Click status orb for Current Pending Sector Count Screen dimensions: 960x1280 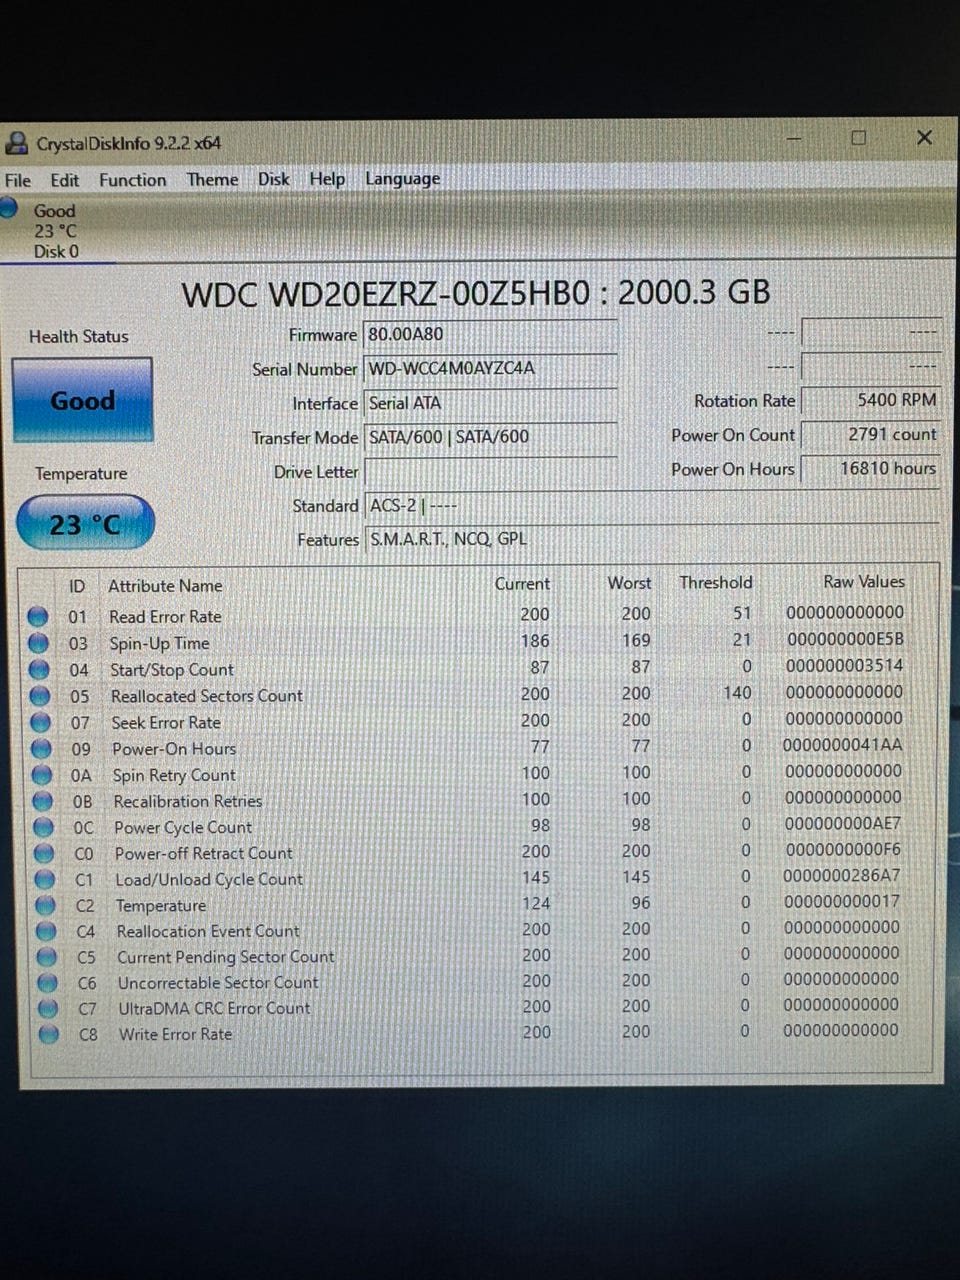[x=47, y=957]
